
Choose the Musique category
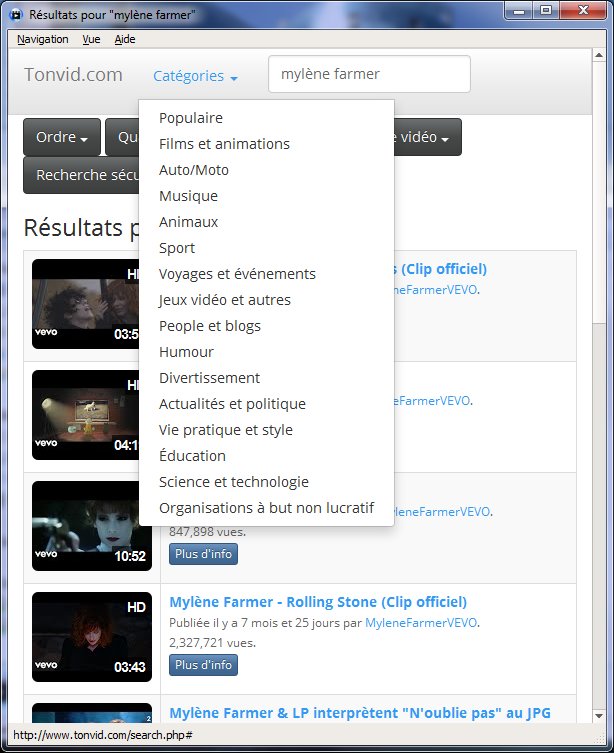click(x=189, y=196)
